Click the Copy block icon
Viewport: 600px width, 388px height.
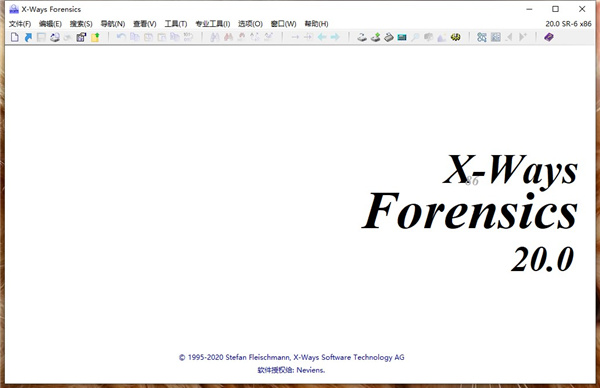tap(135, 37)
